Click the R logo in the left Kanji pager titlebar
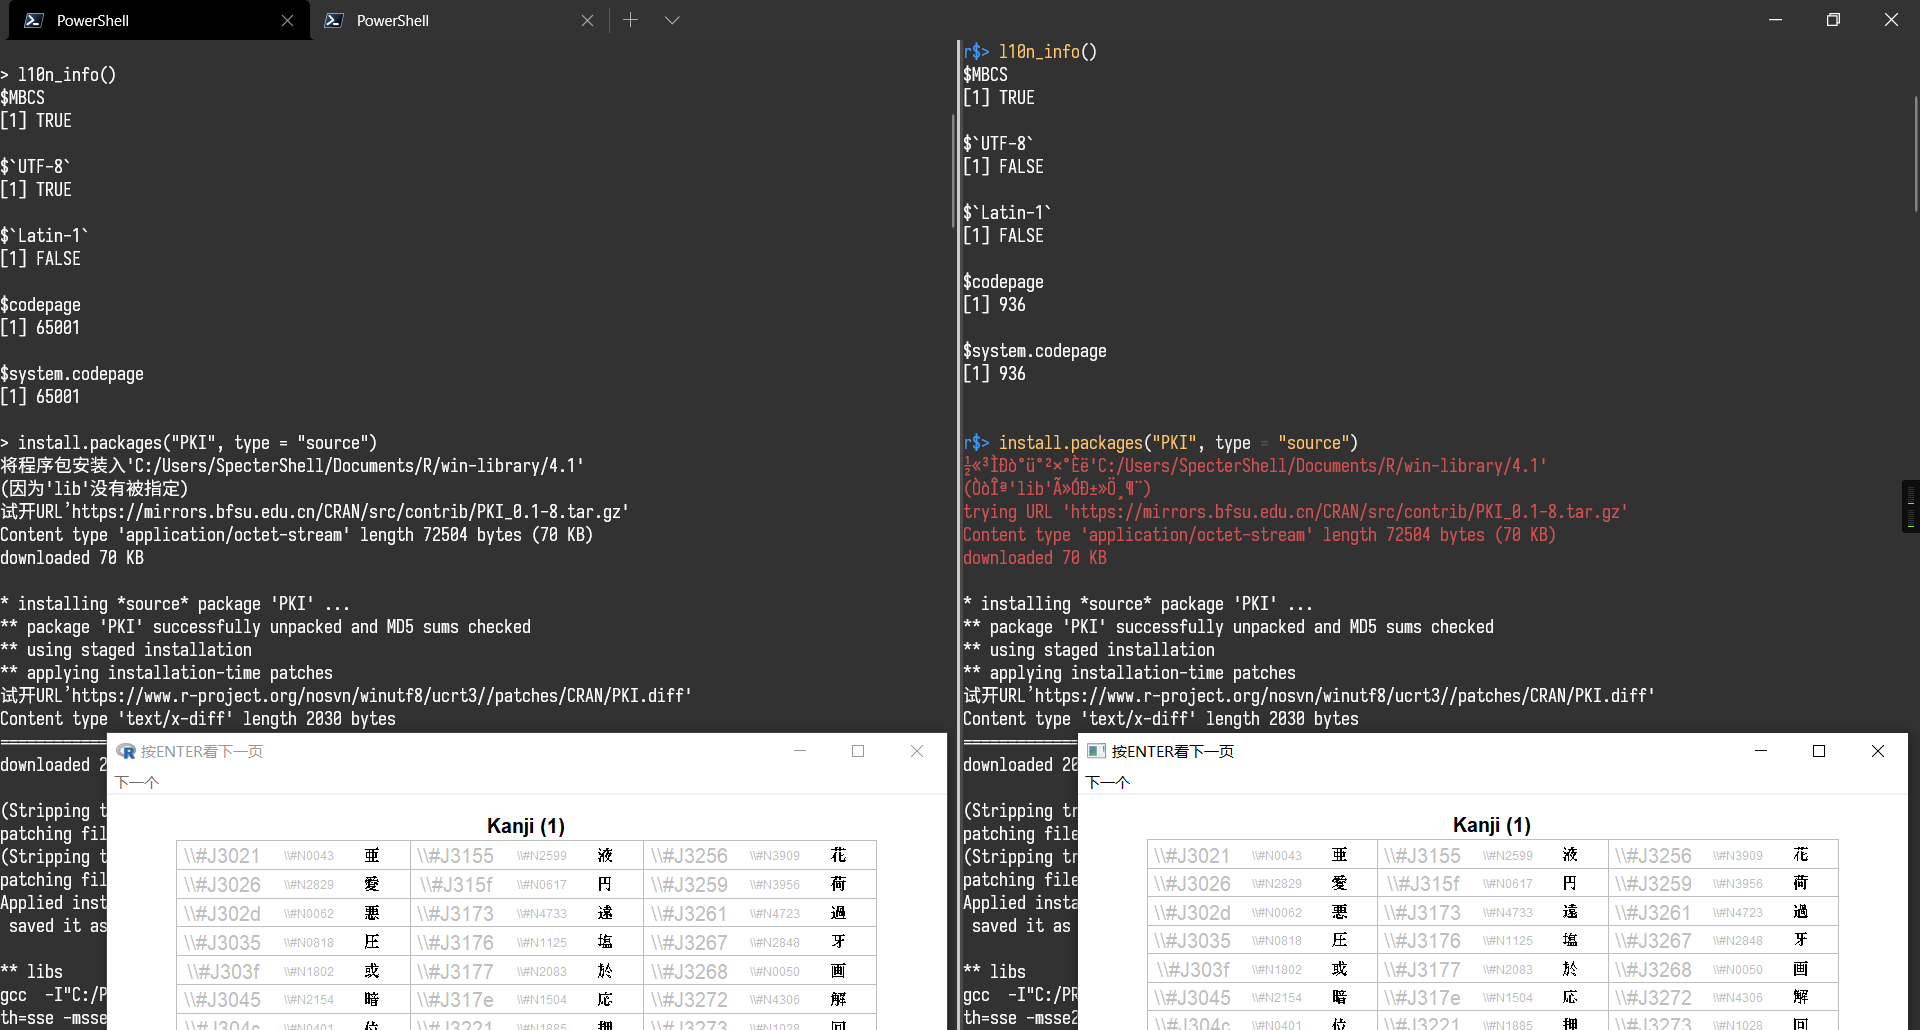 coord(127,751)
